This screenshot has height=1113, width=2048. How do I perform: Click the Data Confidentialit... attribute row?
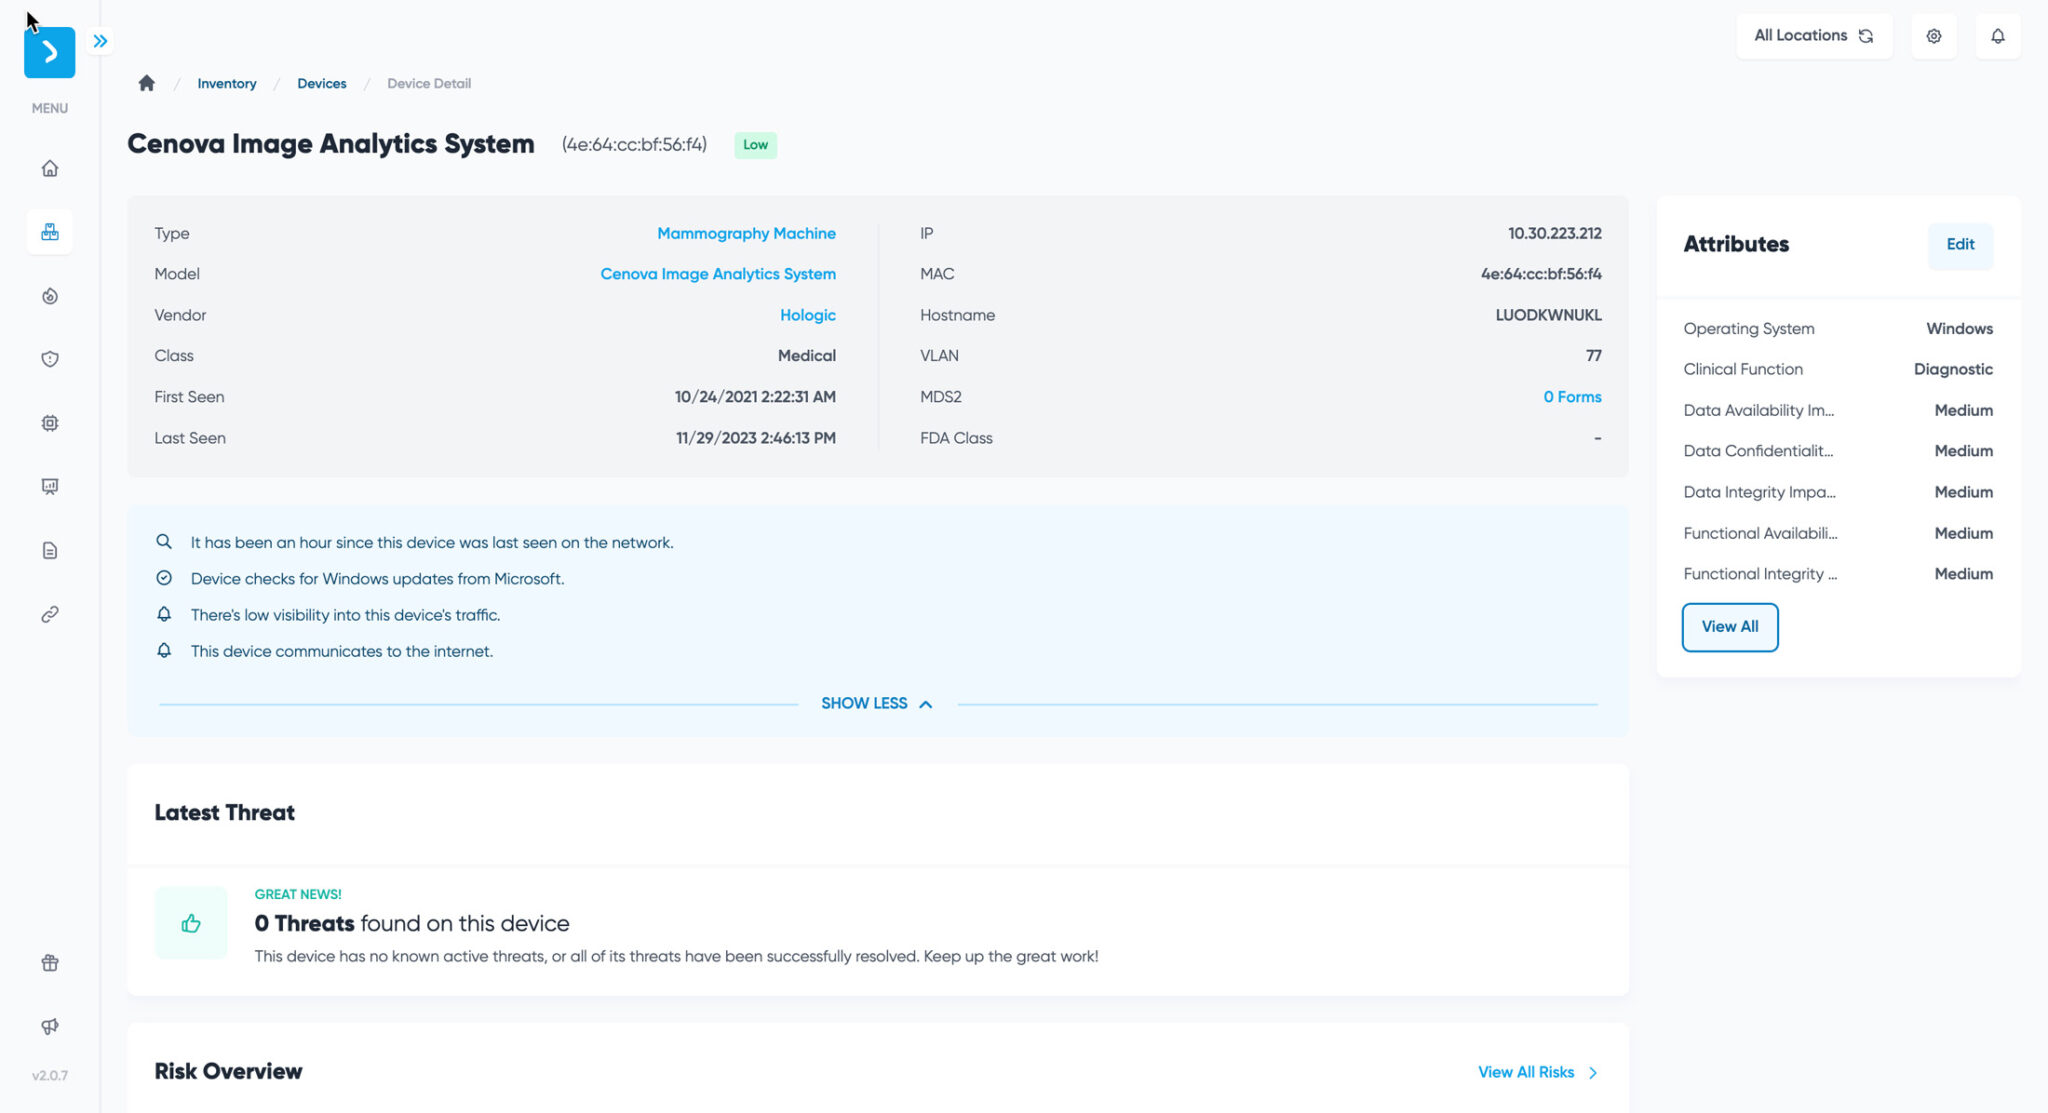click(x=1838, y=451)
